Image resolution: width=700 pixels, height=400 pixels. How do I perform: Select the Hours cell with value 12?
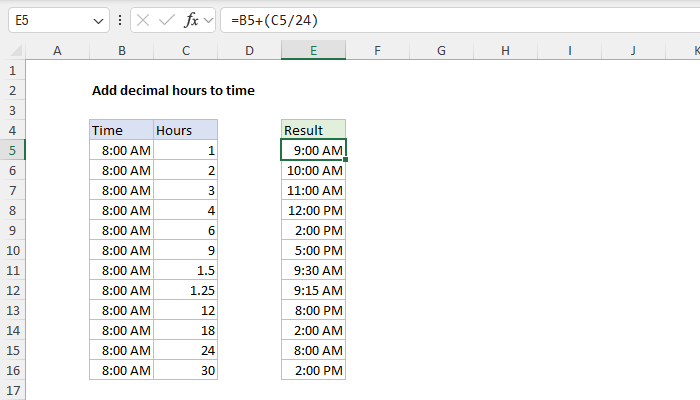pos(186,310)
